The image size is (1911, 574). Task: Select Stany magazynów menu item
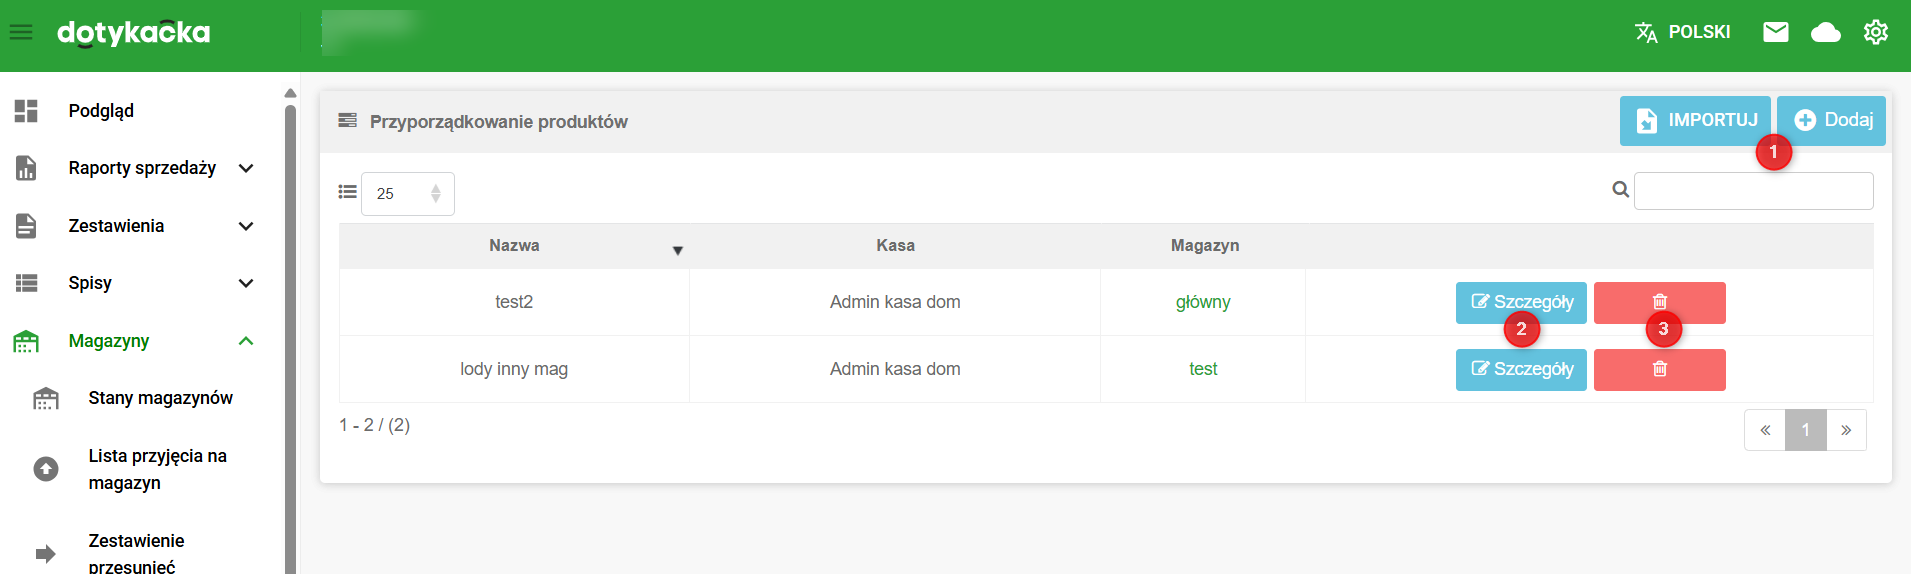click(160, 398)
